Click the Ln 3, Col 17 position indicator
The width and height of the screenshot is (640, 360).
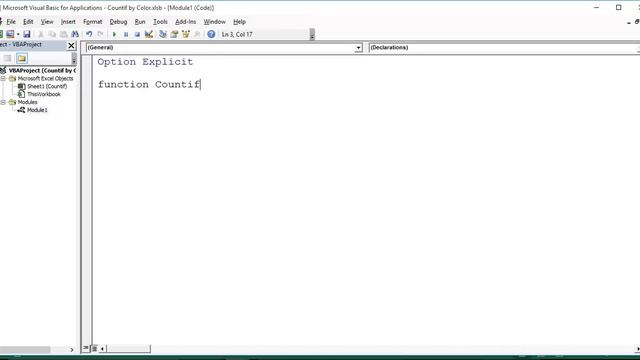(237, 34)
